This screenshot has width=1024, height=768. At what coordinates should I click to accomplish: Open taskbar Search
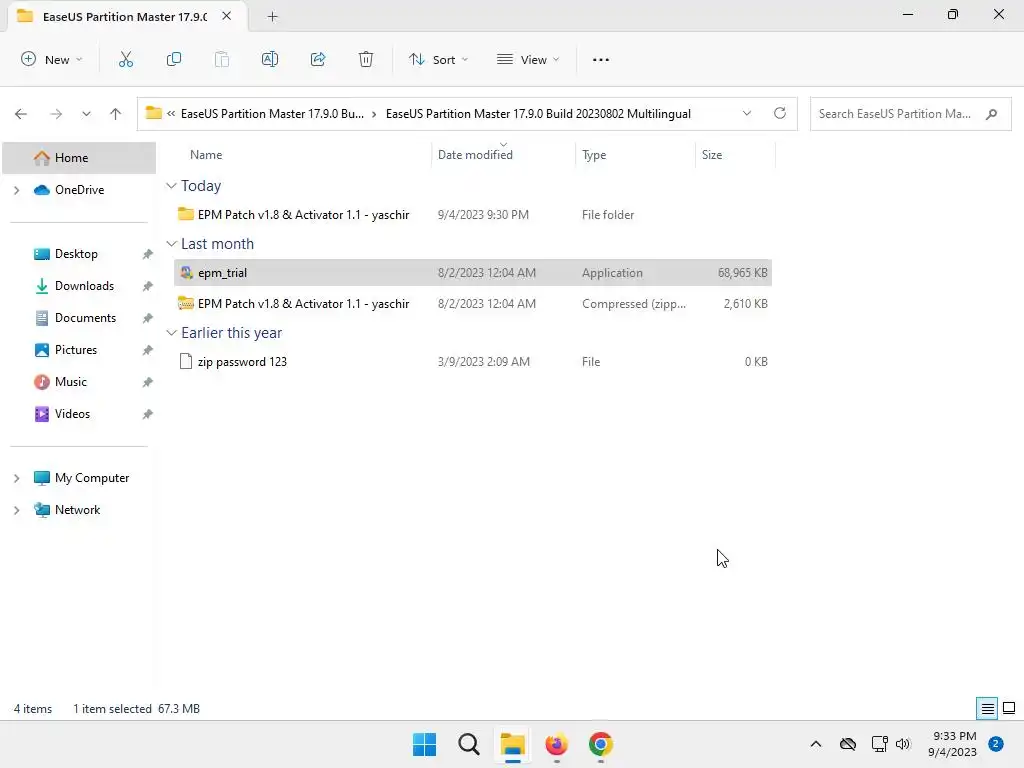[x=469, y=744]
